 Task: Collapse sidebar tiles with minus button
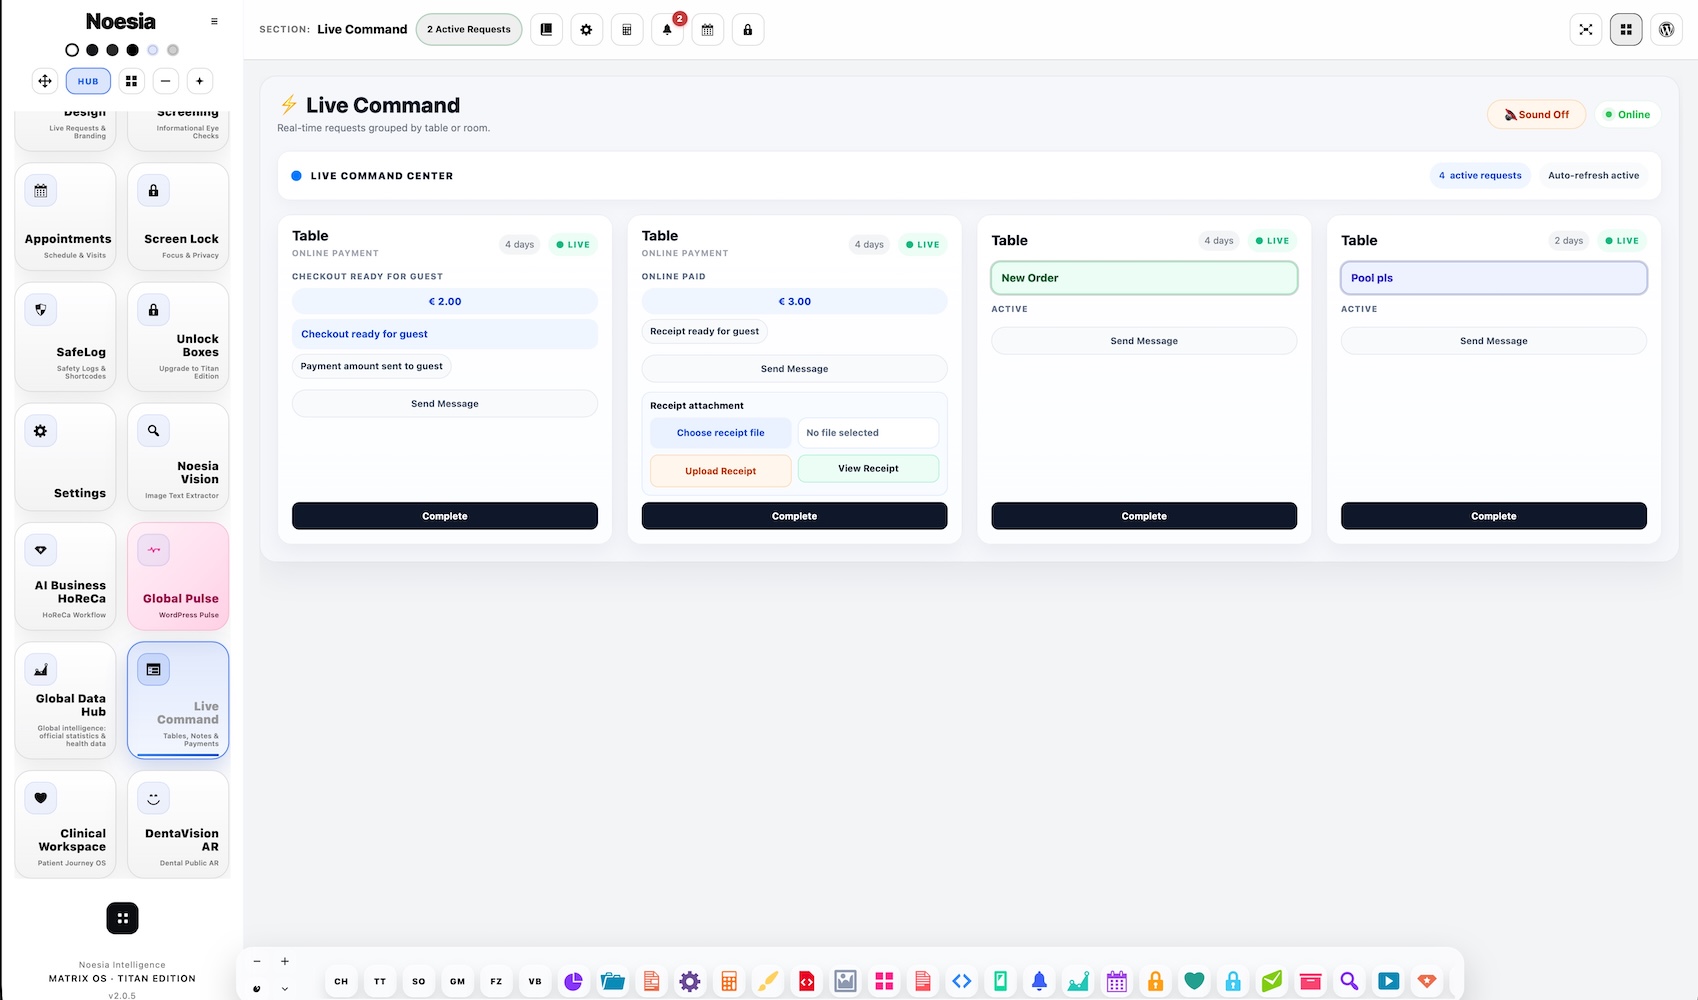(166, 81)
